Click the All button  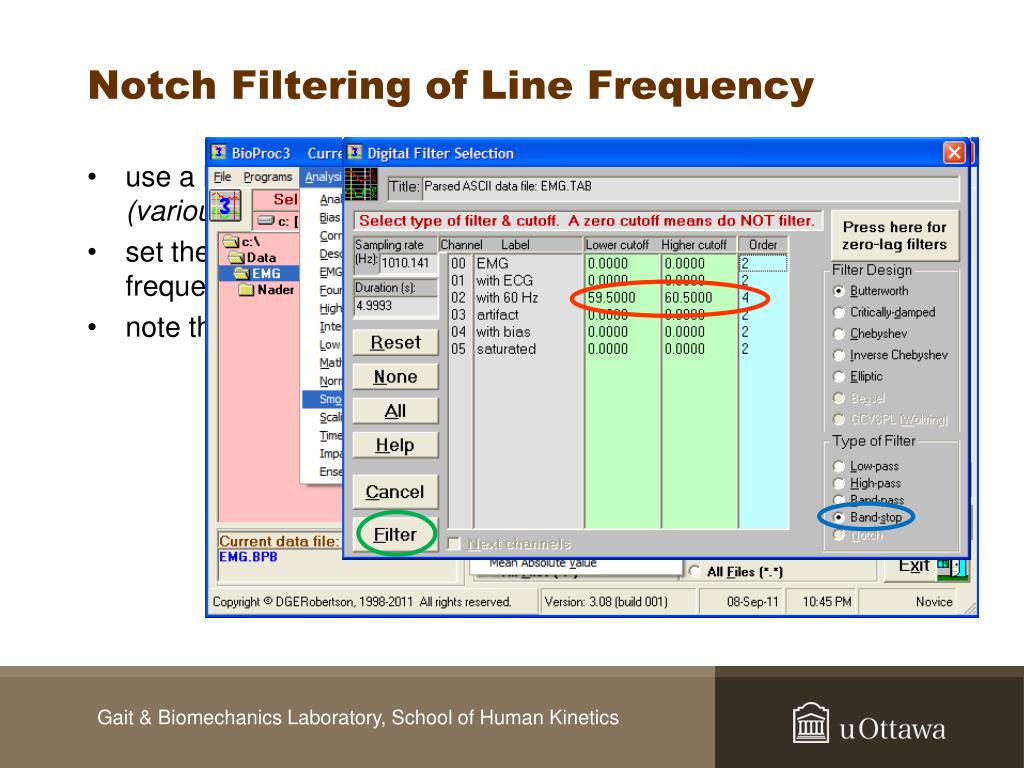pyautogui.click(x=395, y=411)
